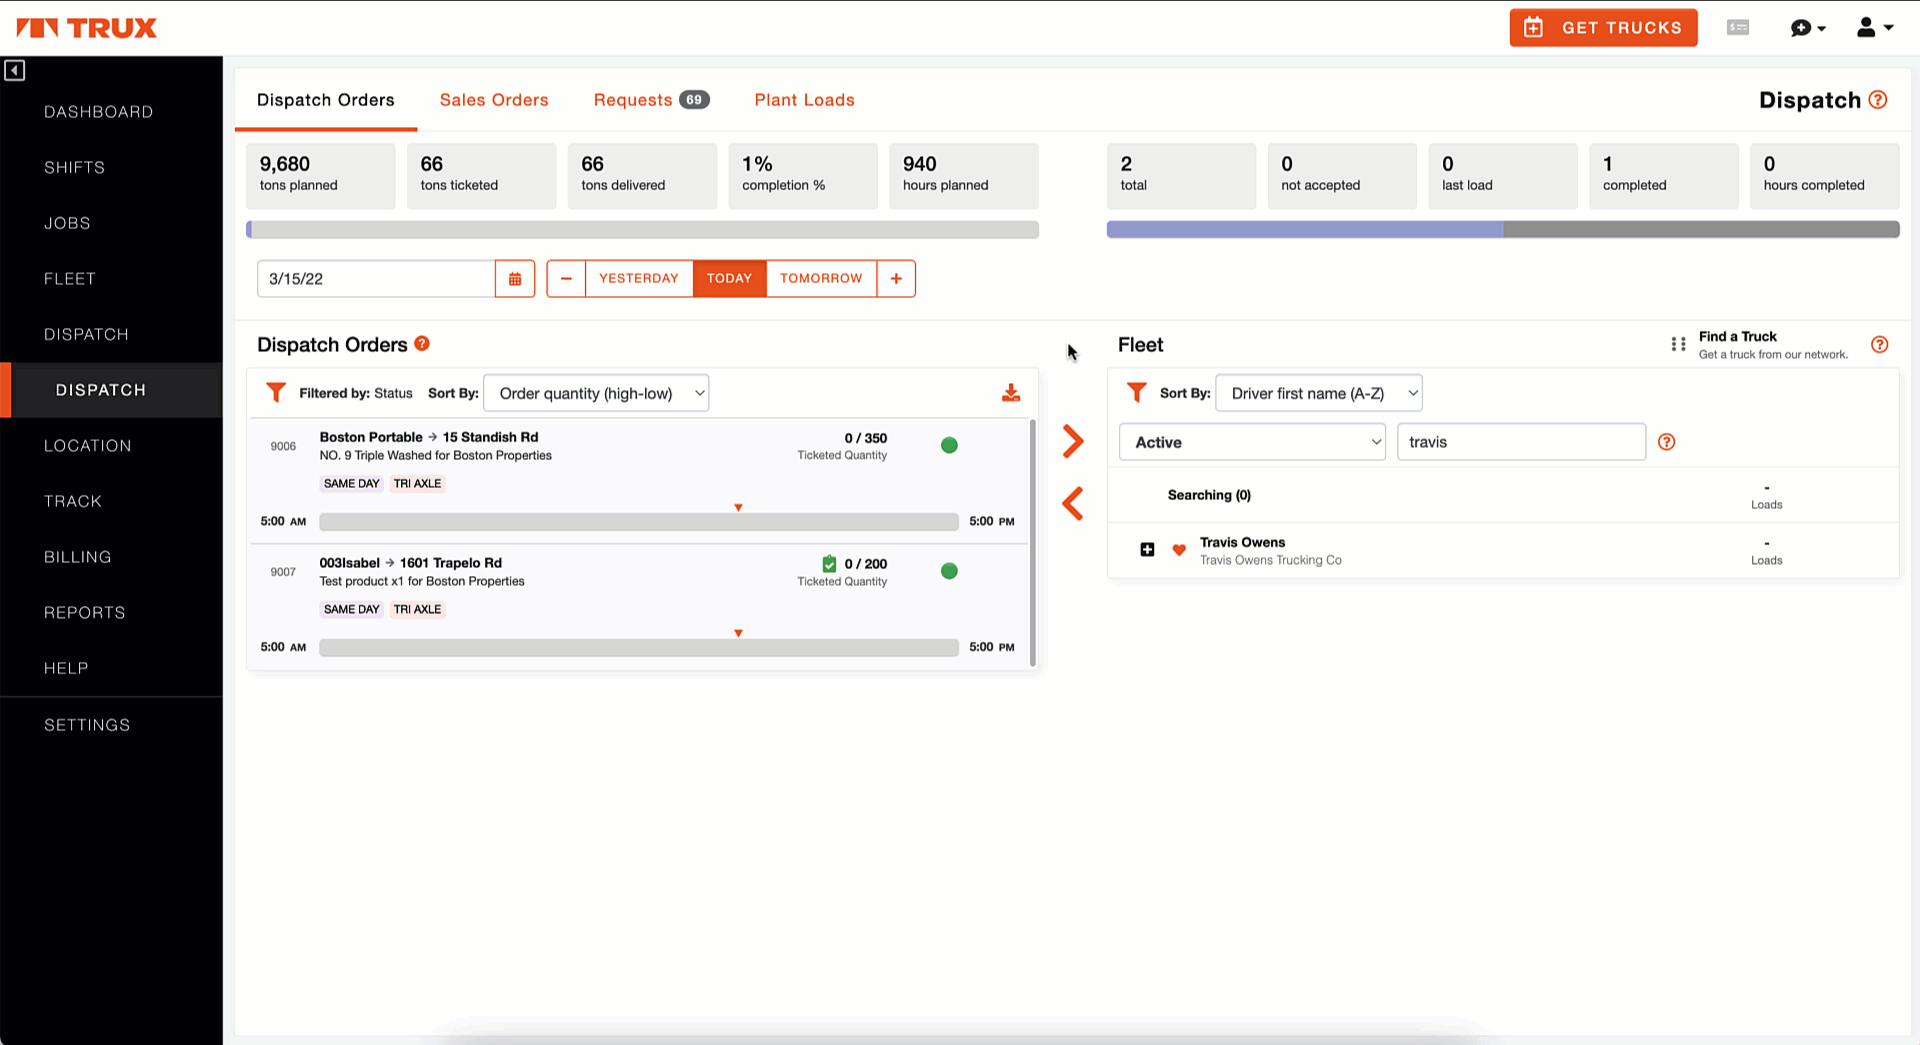
Task: Click the 3/15/22 date input field
Action: pyautogui.click(x=376, y=279)
